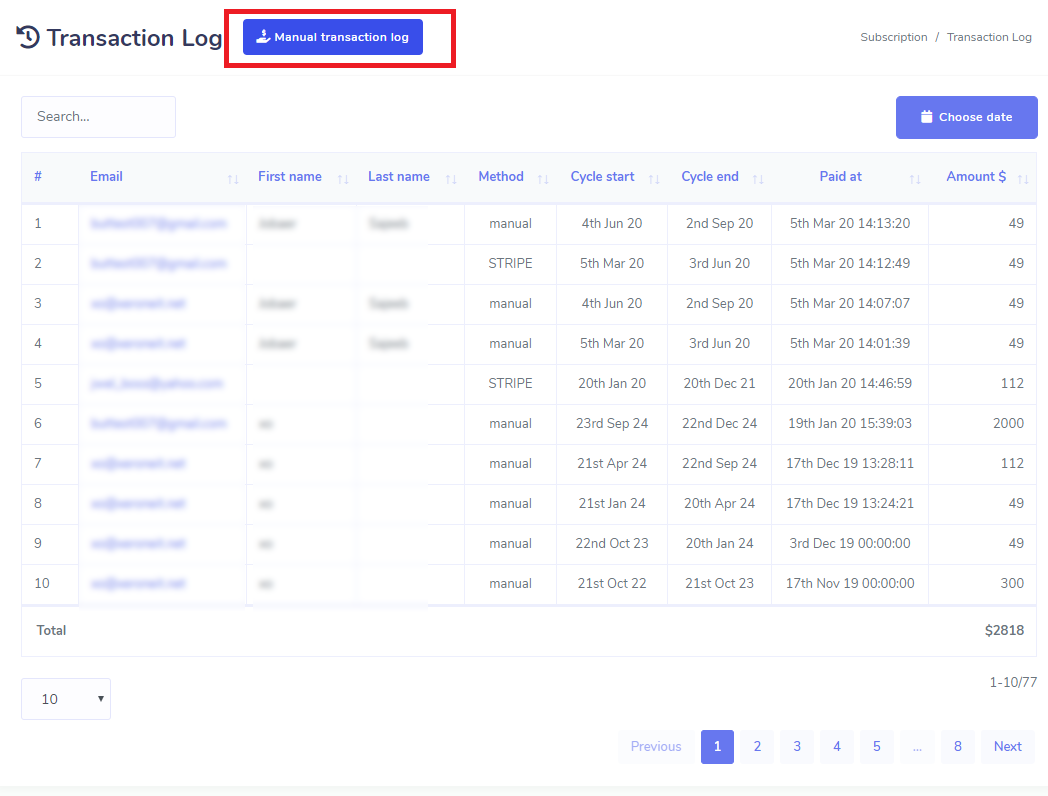Screen dimensions: 1048x796
Task: Click the First name column header
Action: coord(289,176)
